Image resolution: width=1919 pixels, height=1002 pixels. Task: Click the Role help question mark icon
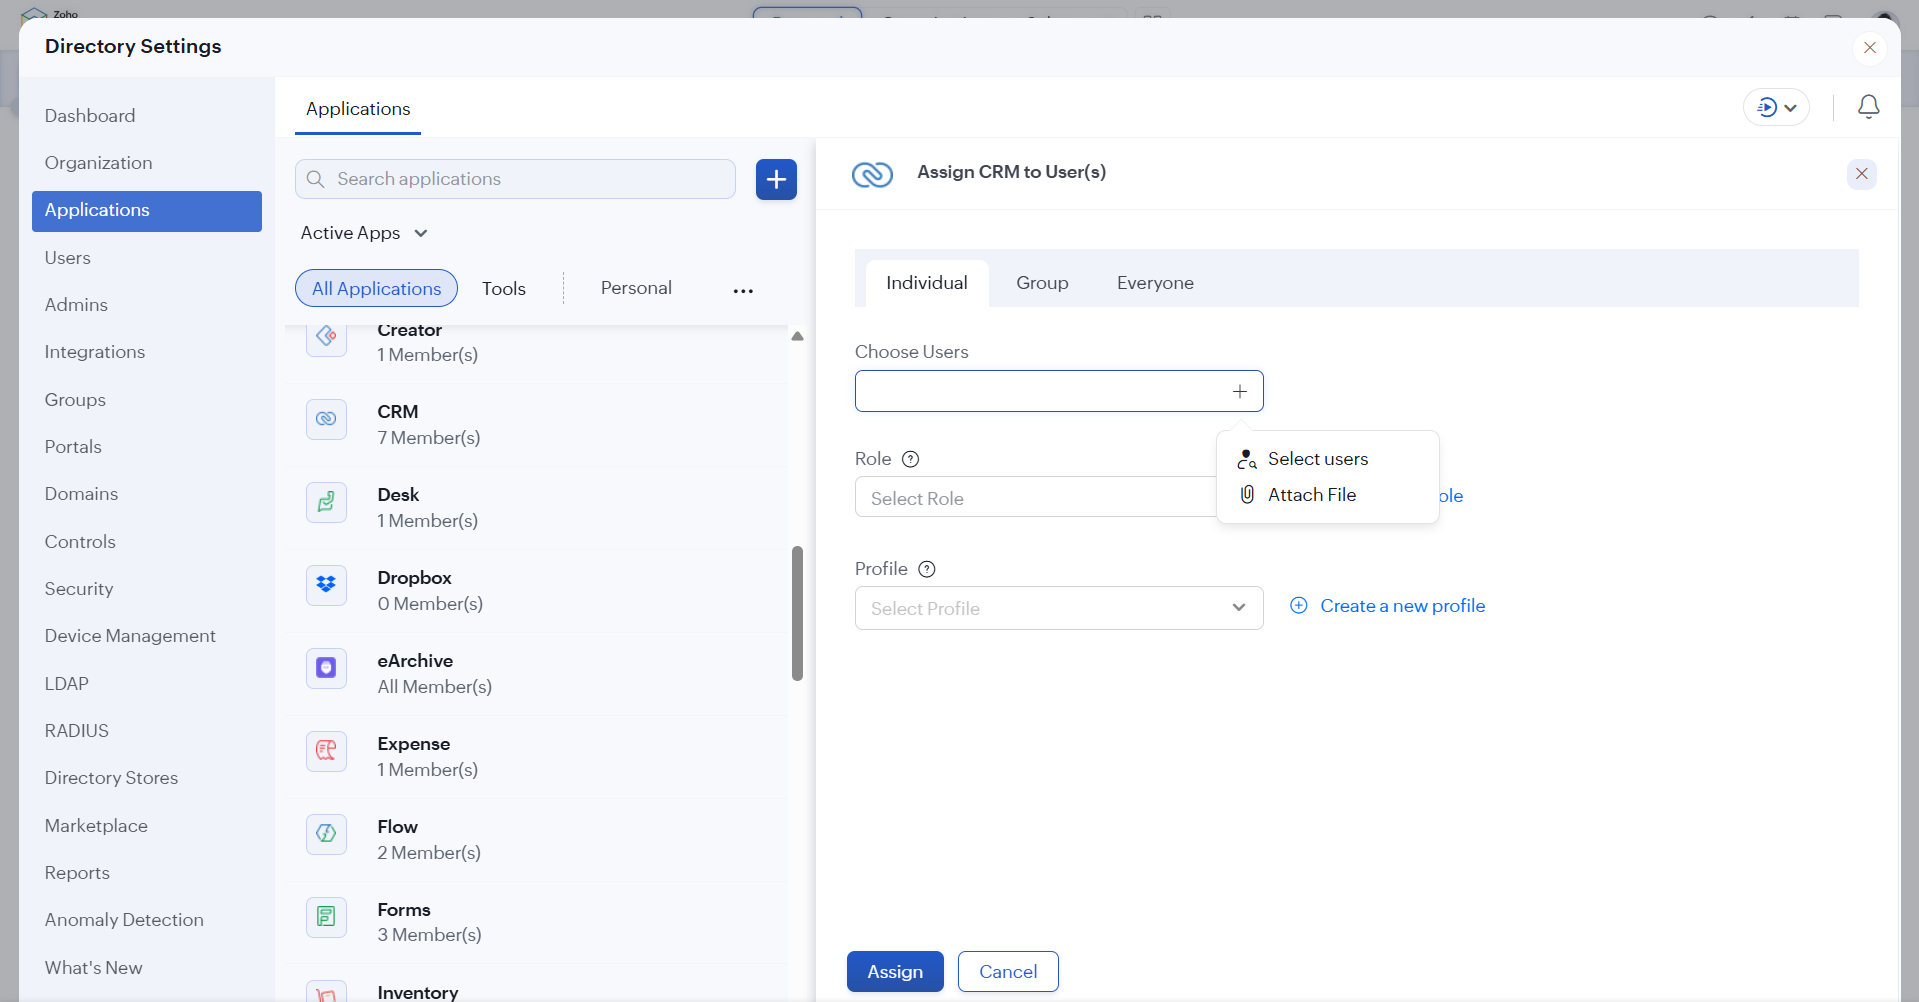point(910,459)
